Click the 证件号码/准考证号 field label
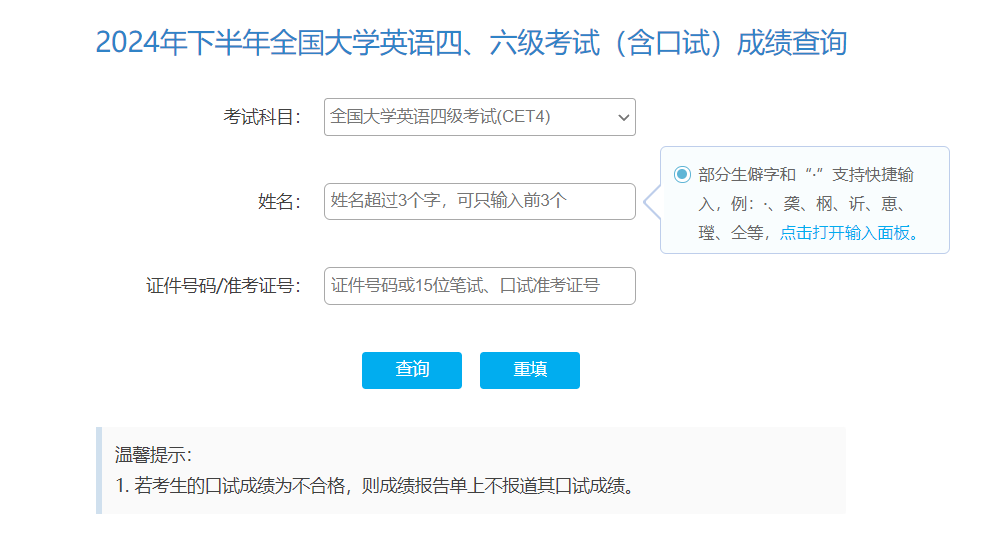 click(x=223, y=287)
